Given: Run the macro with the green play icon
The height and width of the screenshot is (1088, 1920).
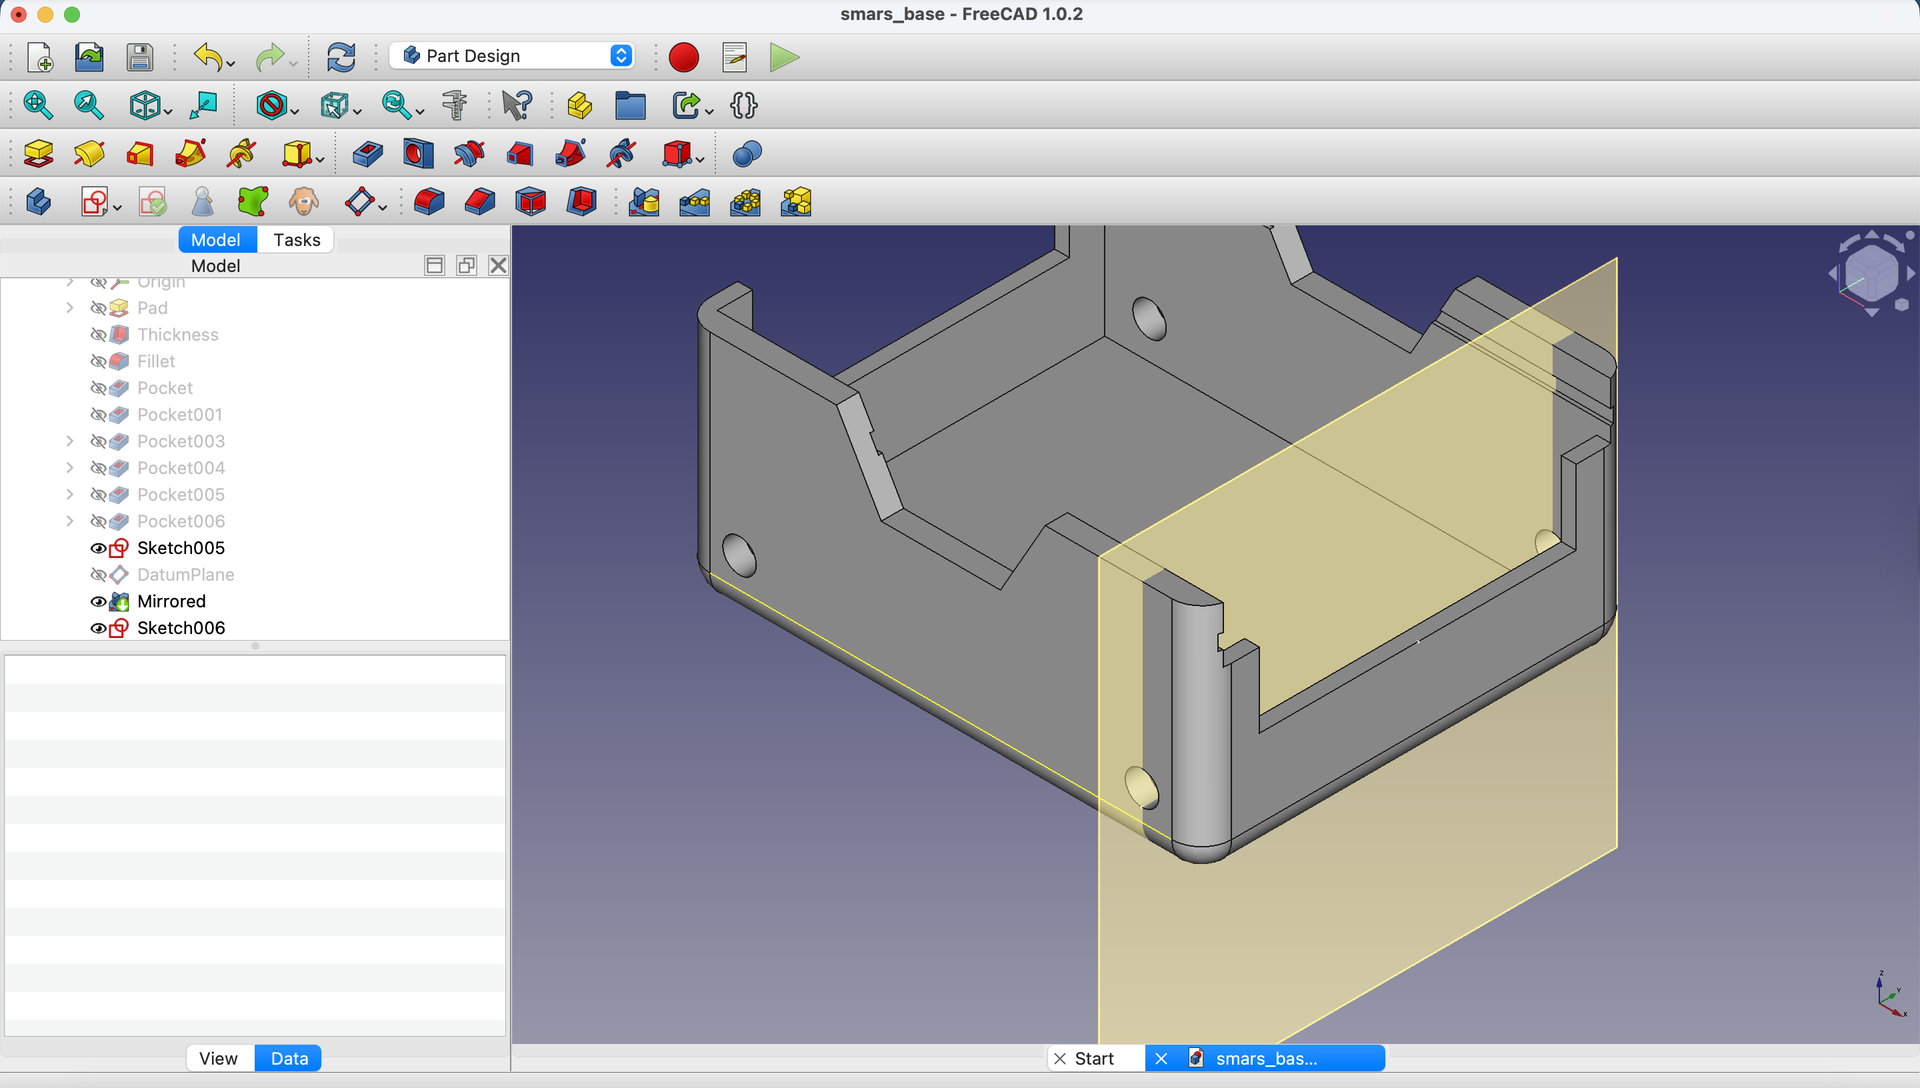Looking at the screenshot, I should [x=785, y=57].
